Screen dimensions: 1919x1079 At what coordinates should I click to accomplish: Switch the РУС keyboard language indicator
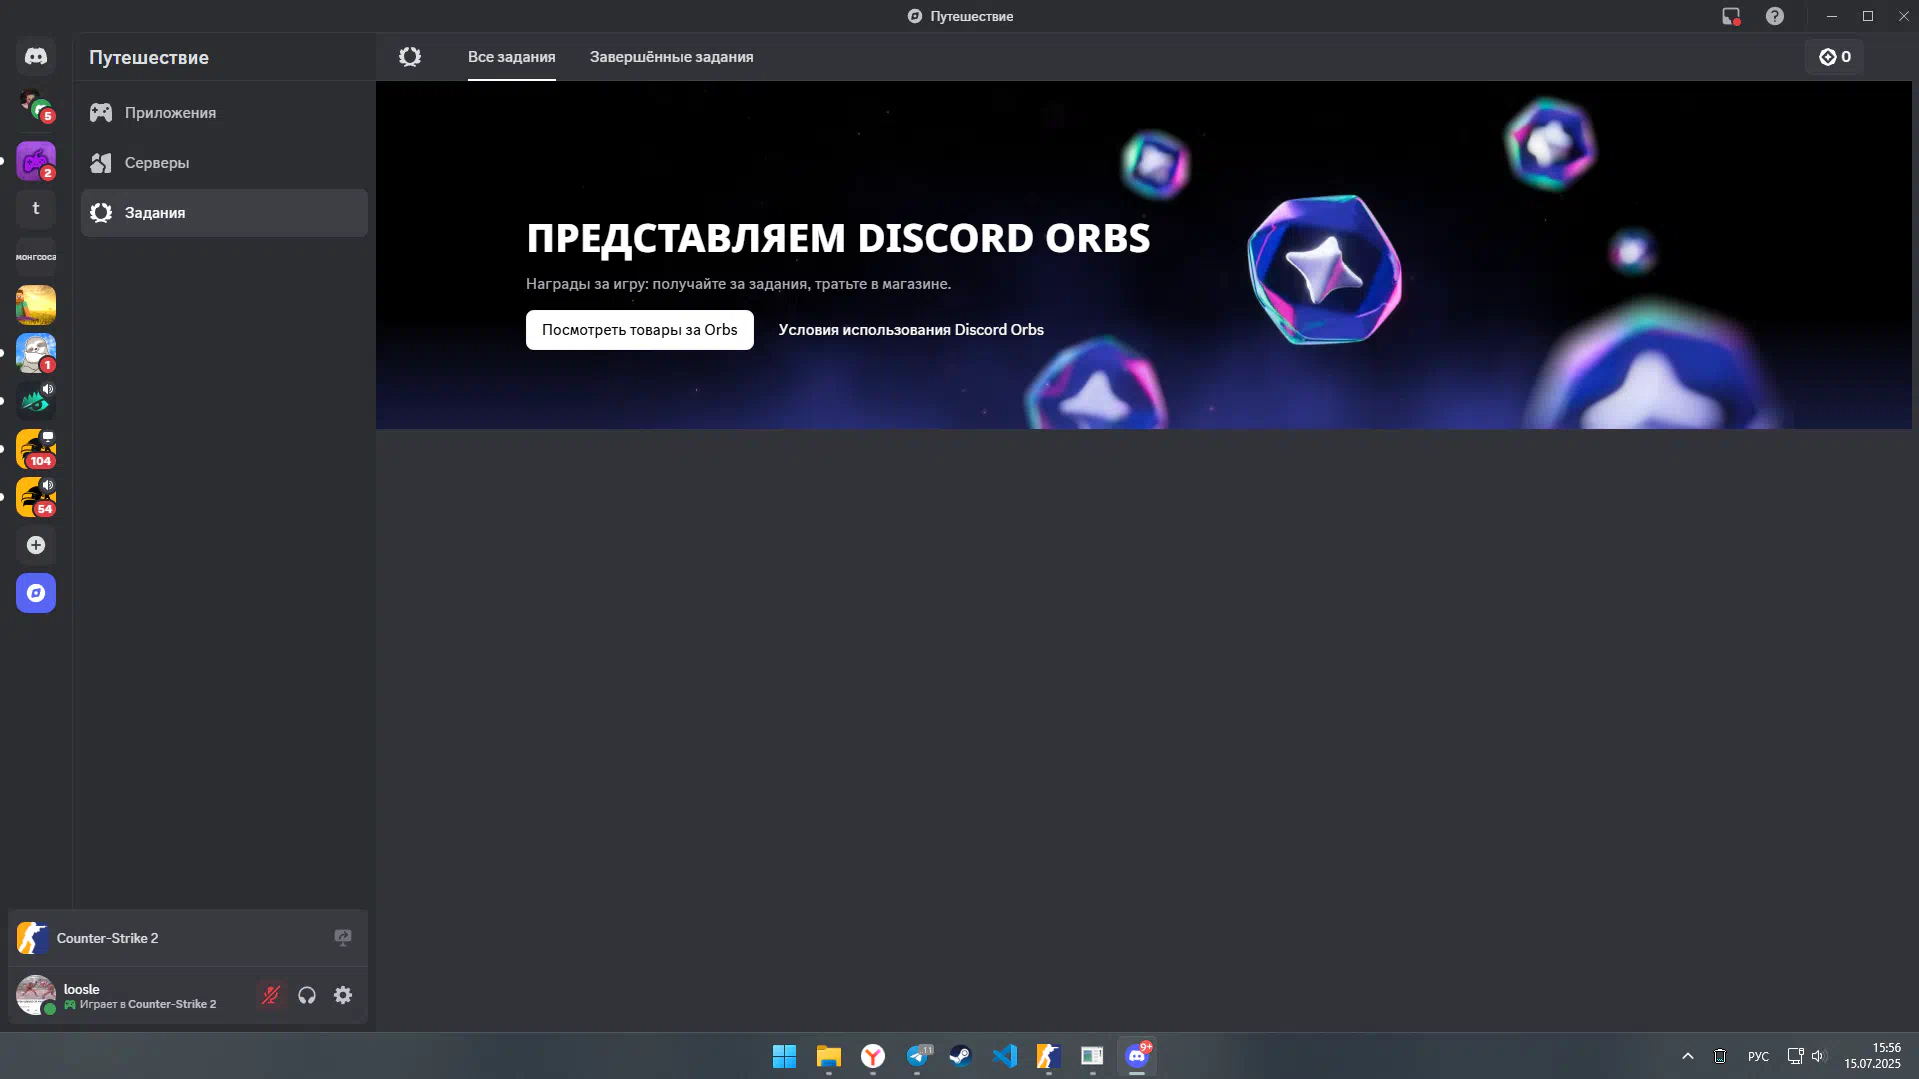[1758, 1056]
